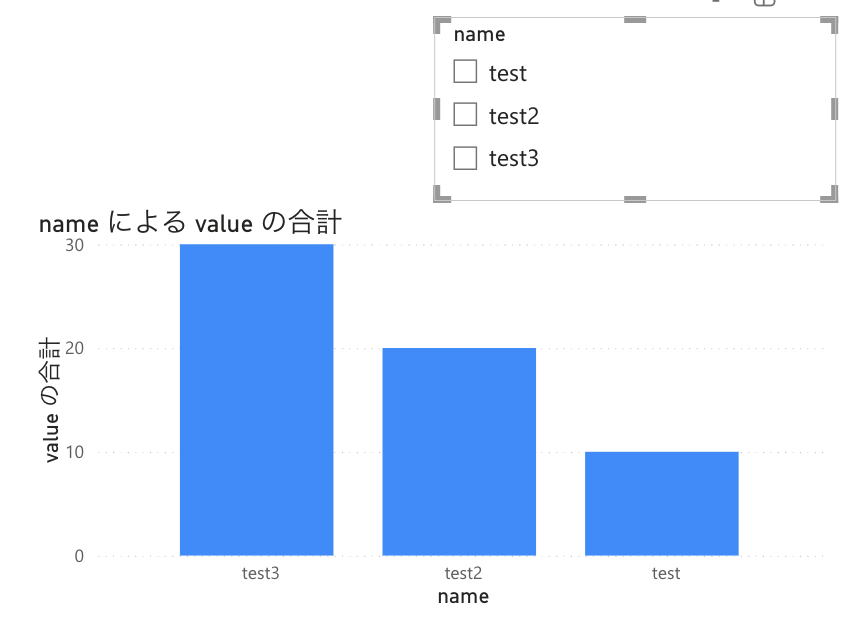Check the test checkbox in slicer
This screenshot has height=622, width=860.
[x=465, y=71]
